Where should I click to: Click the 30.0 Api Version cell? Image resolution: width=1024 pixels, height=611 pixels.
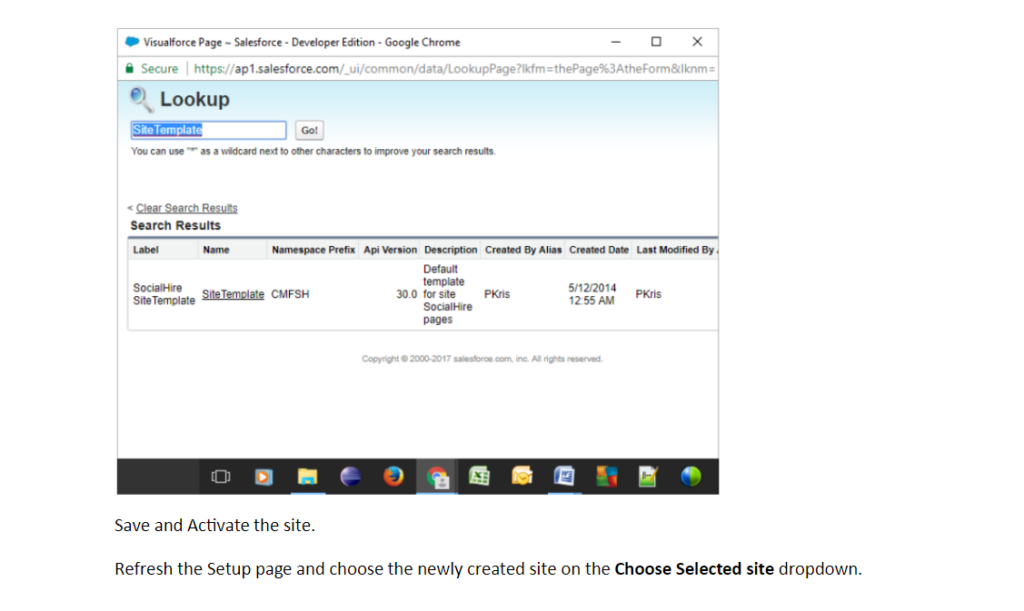tap(406, 294)
